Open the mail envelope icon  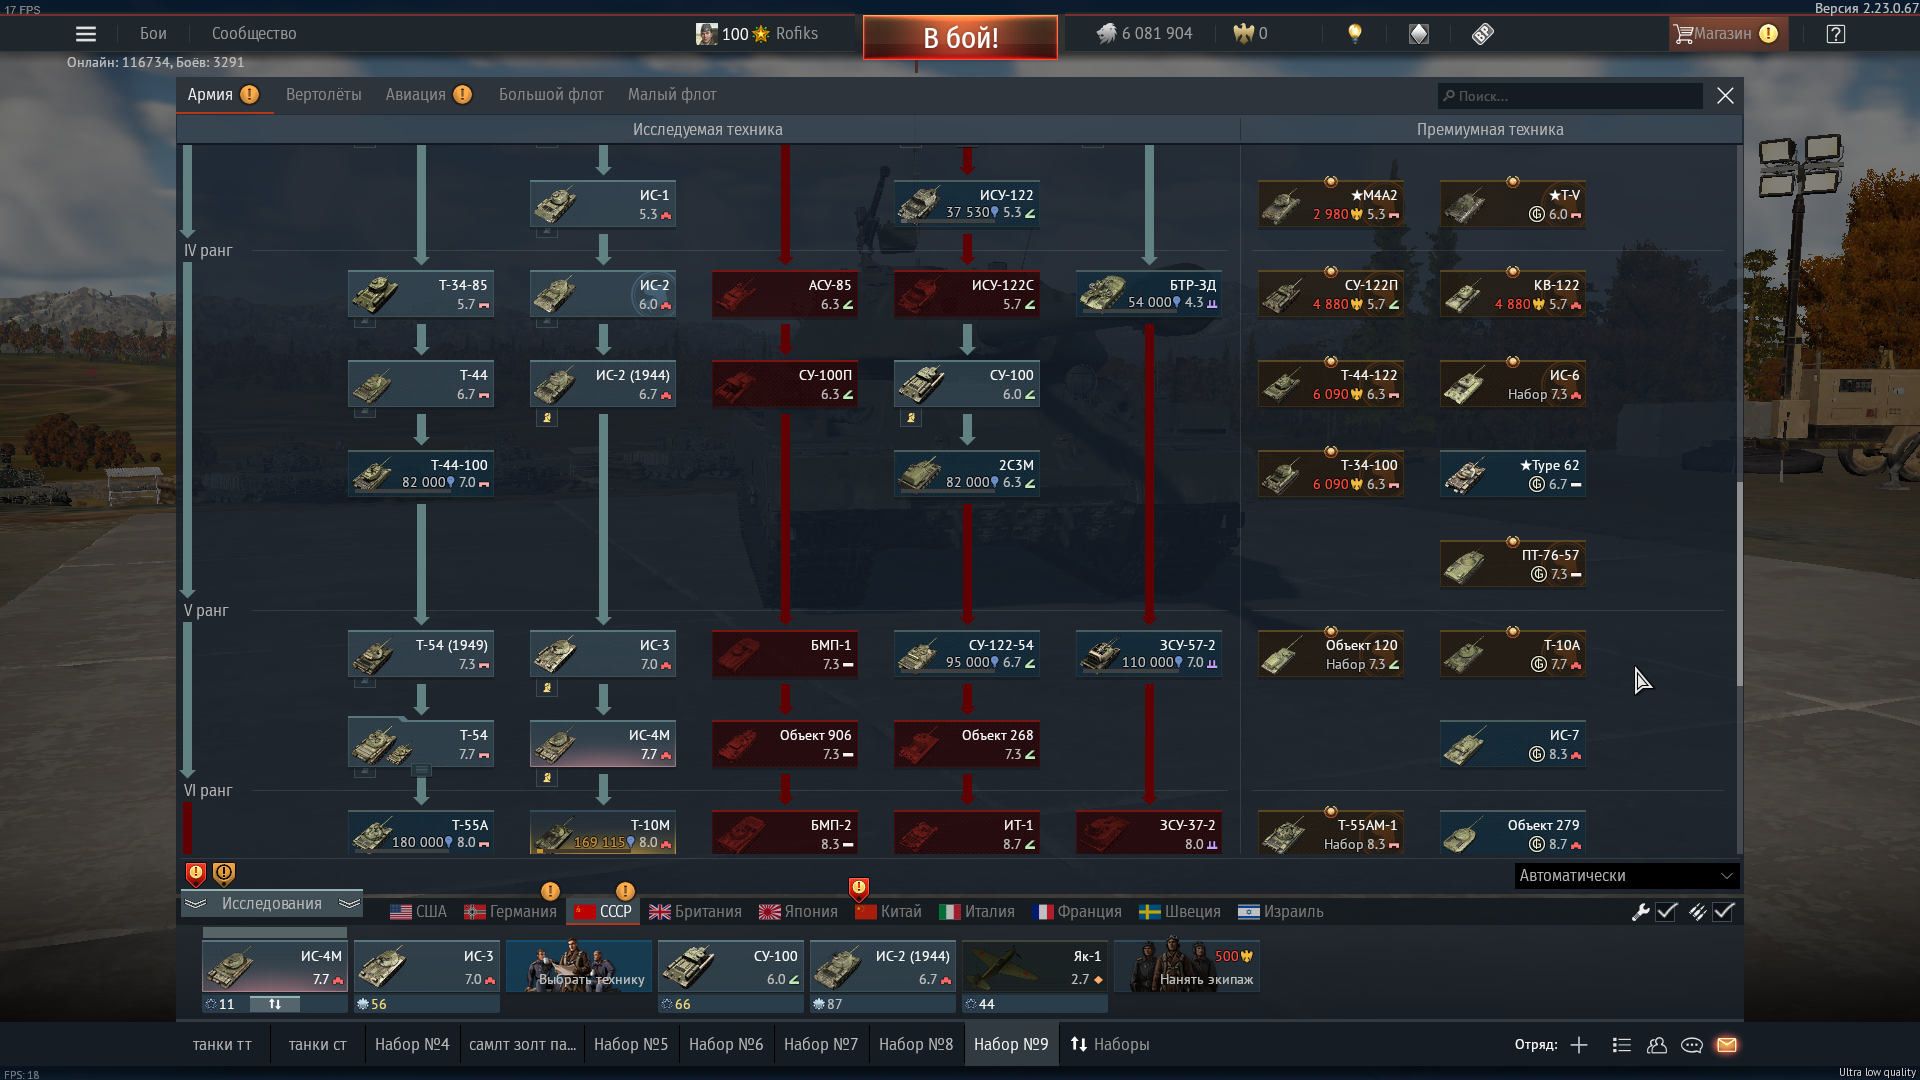tap(1727, 1045)
